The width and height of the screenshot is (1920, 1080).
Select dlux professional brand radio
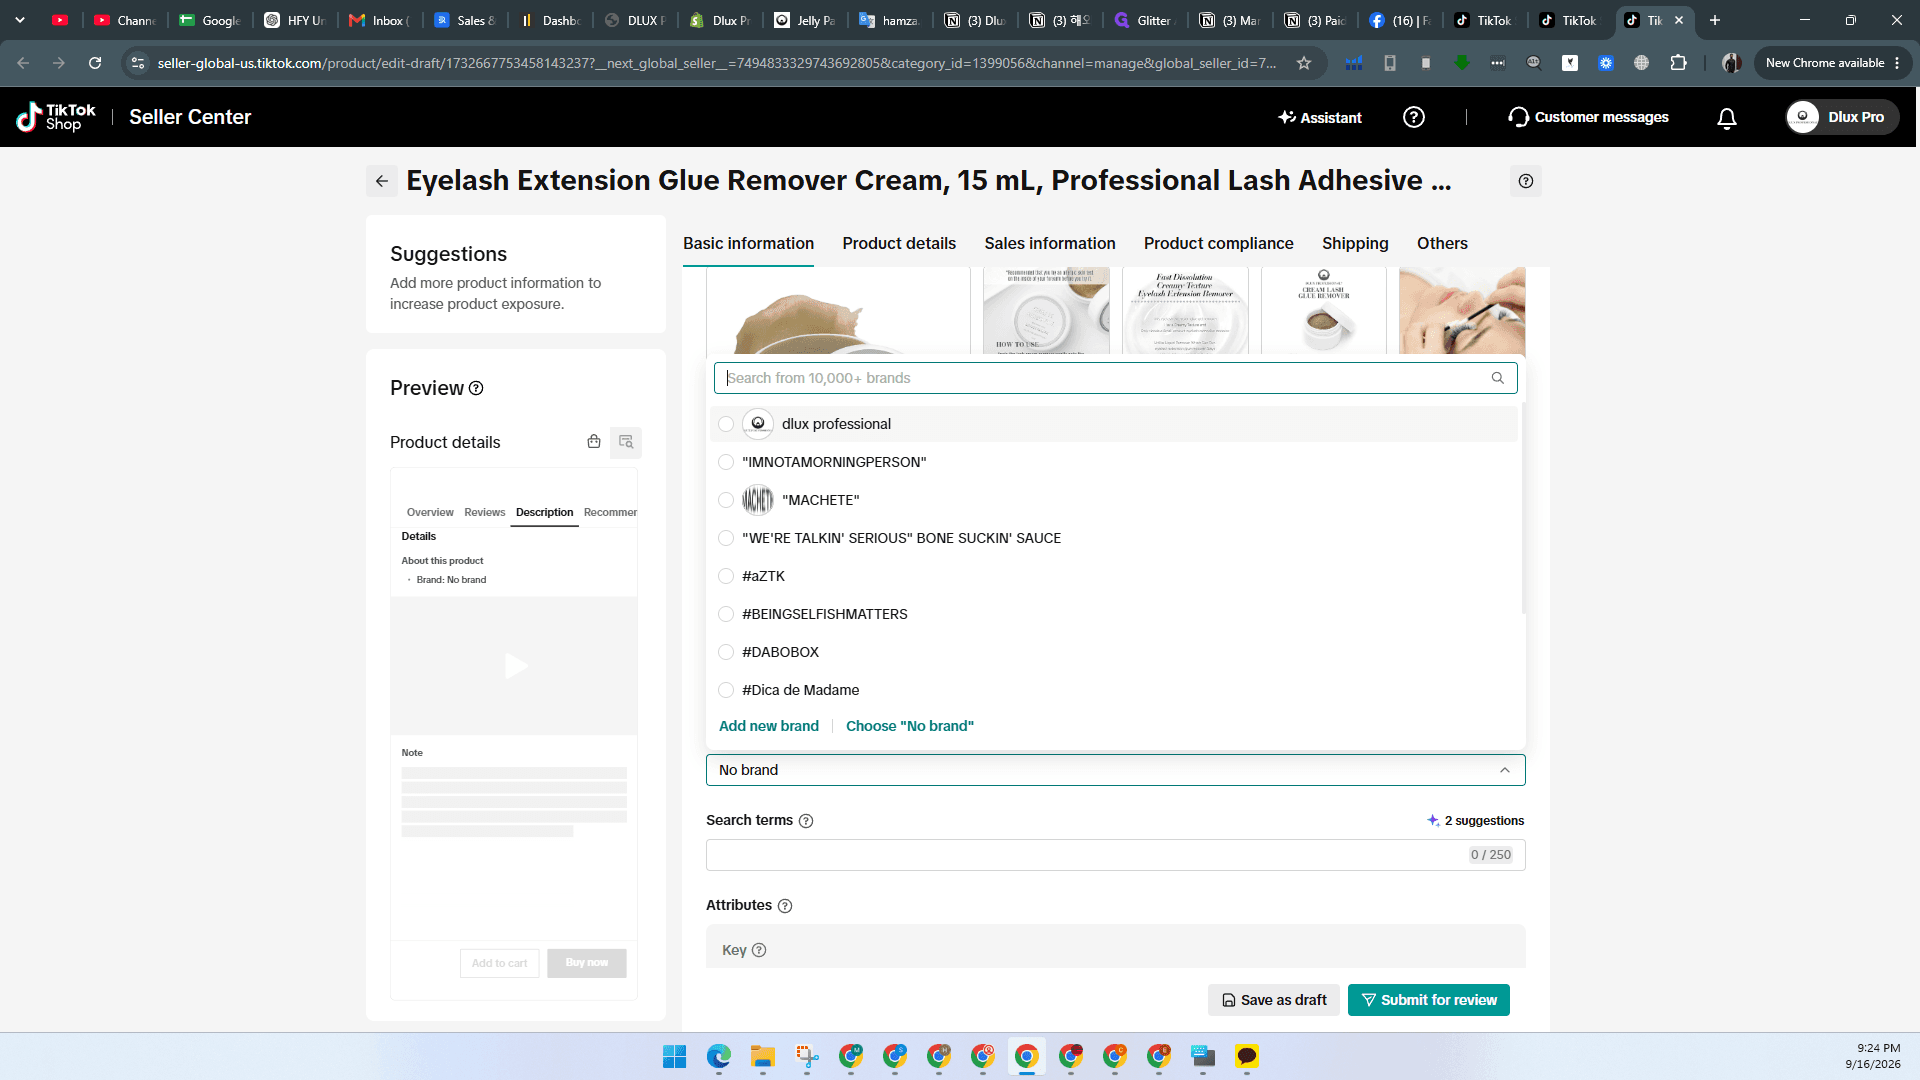coord(726,424)
